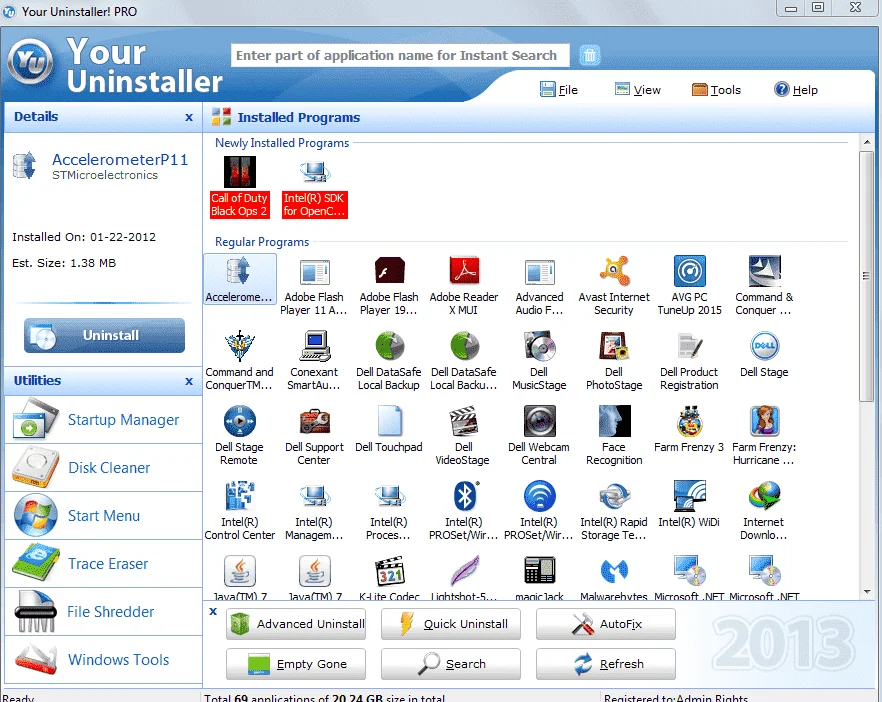Select Dell Stage Remote icon
The image size is (882, 702).
coord(239,436)
